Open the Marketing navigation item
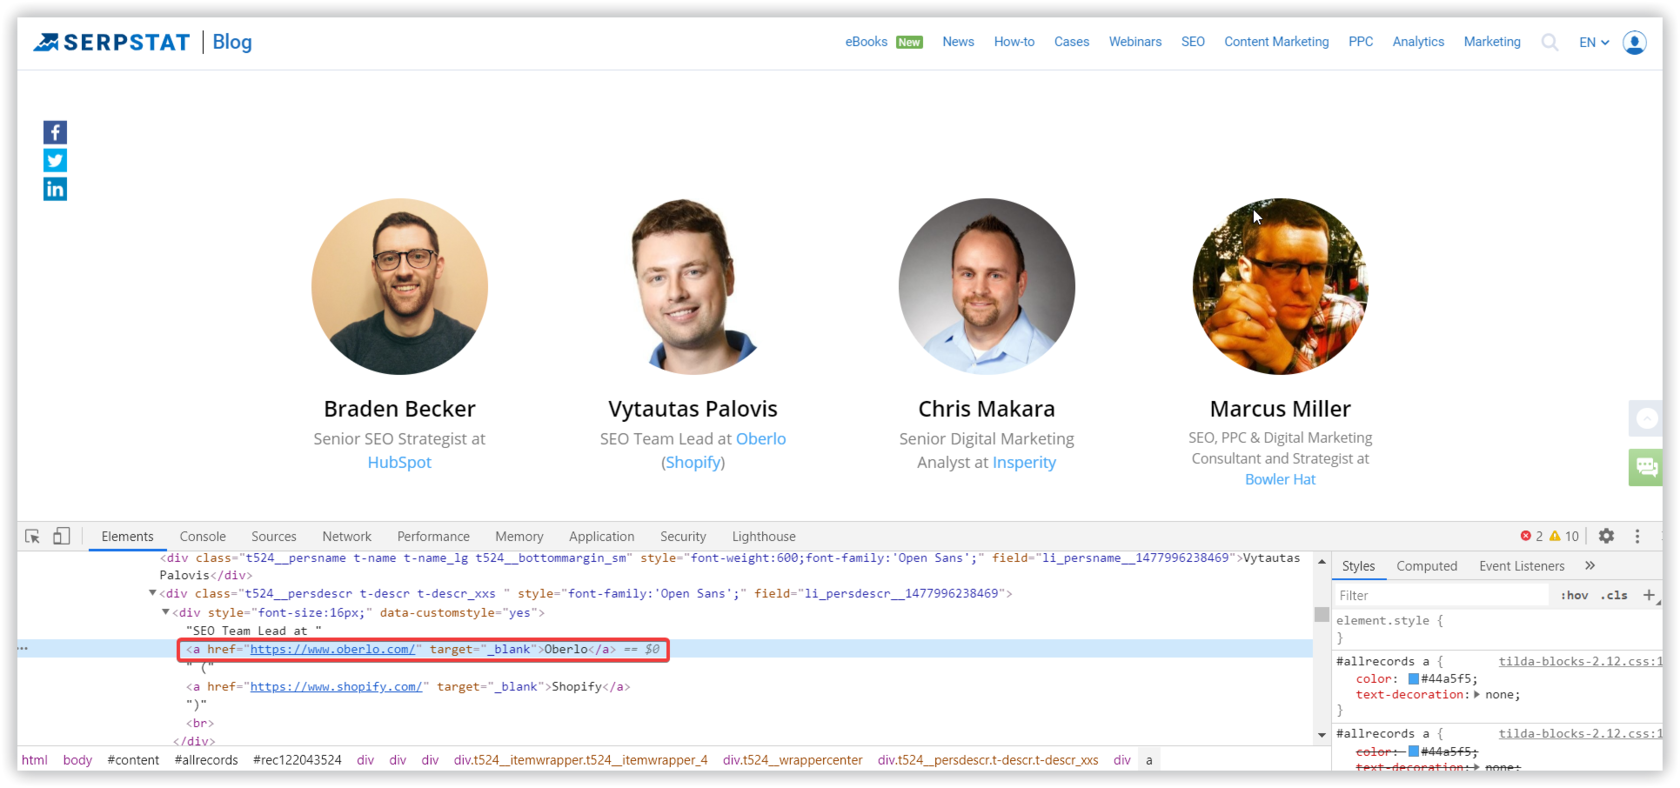The image size is (1680, 788). 1491,42
